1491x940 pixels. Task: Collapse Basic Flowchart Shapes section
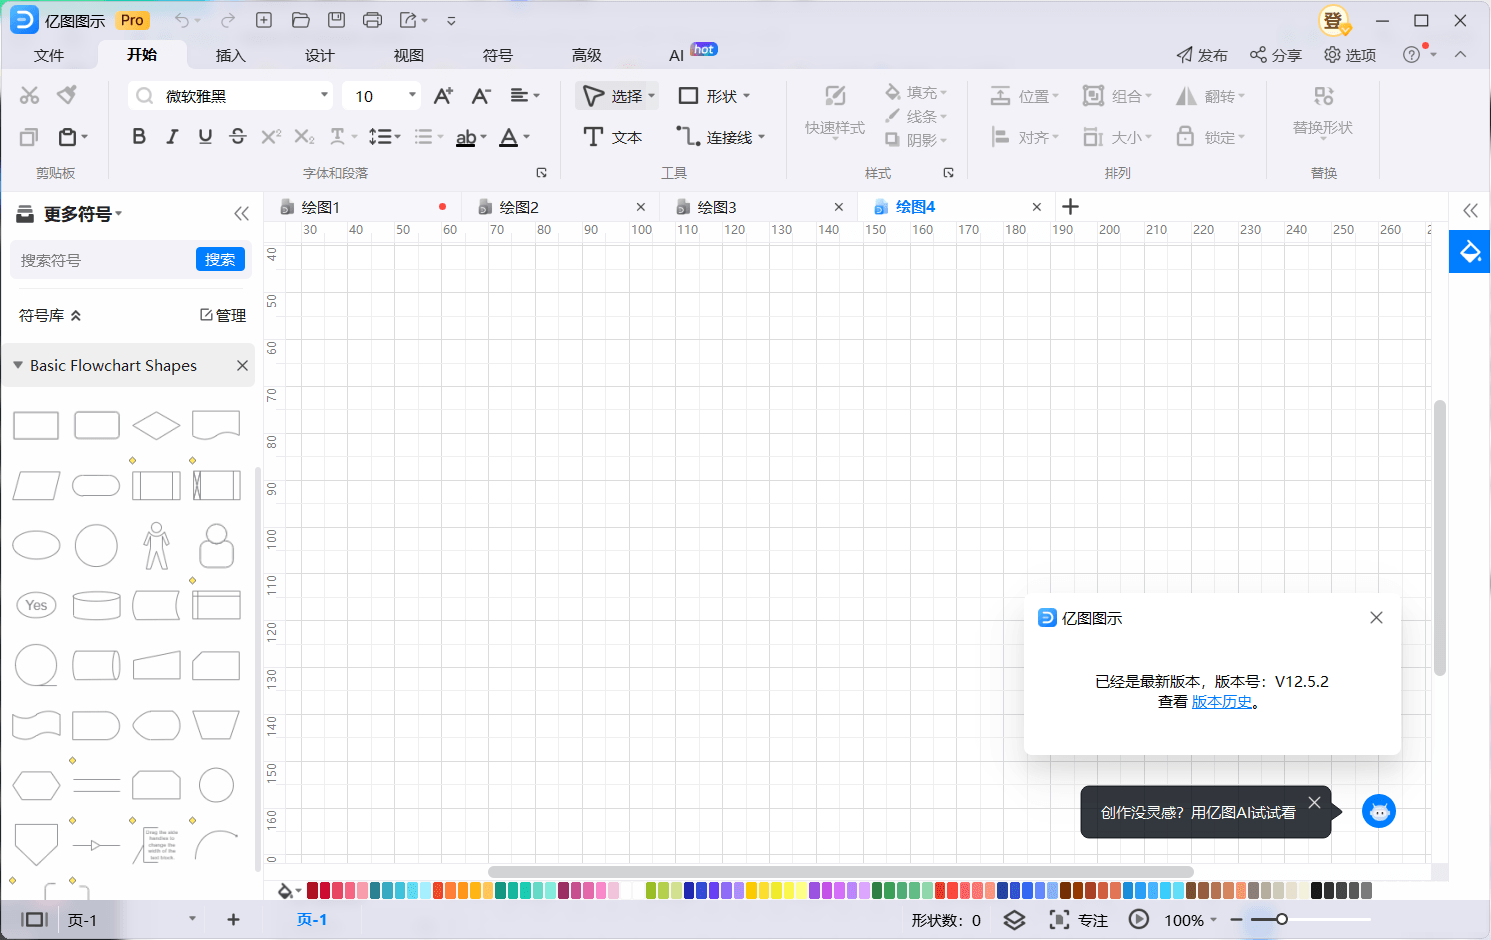click(18, 365)
